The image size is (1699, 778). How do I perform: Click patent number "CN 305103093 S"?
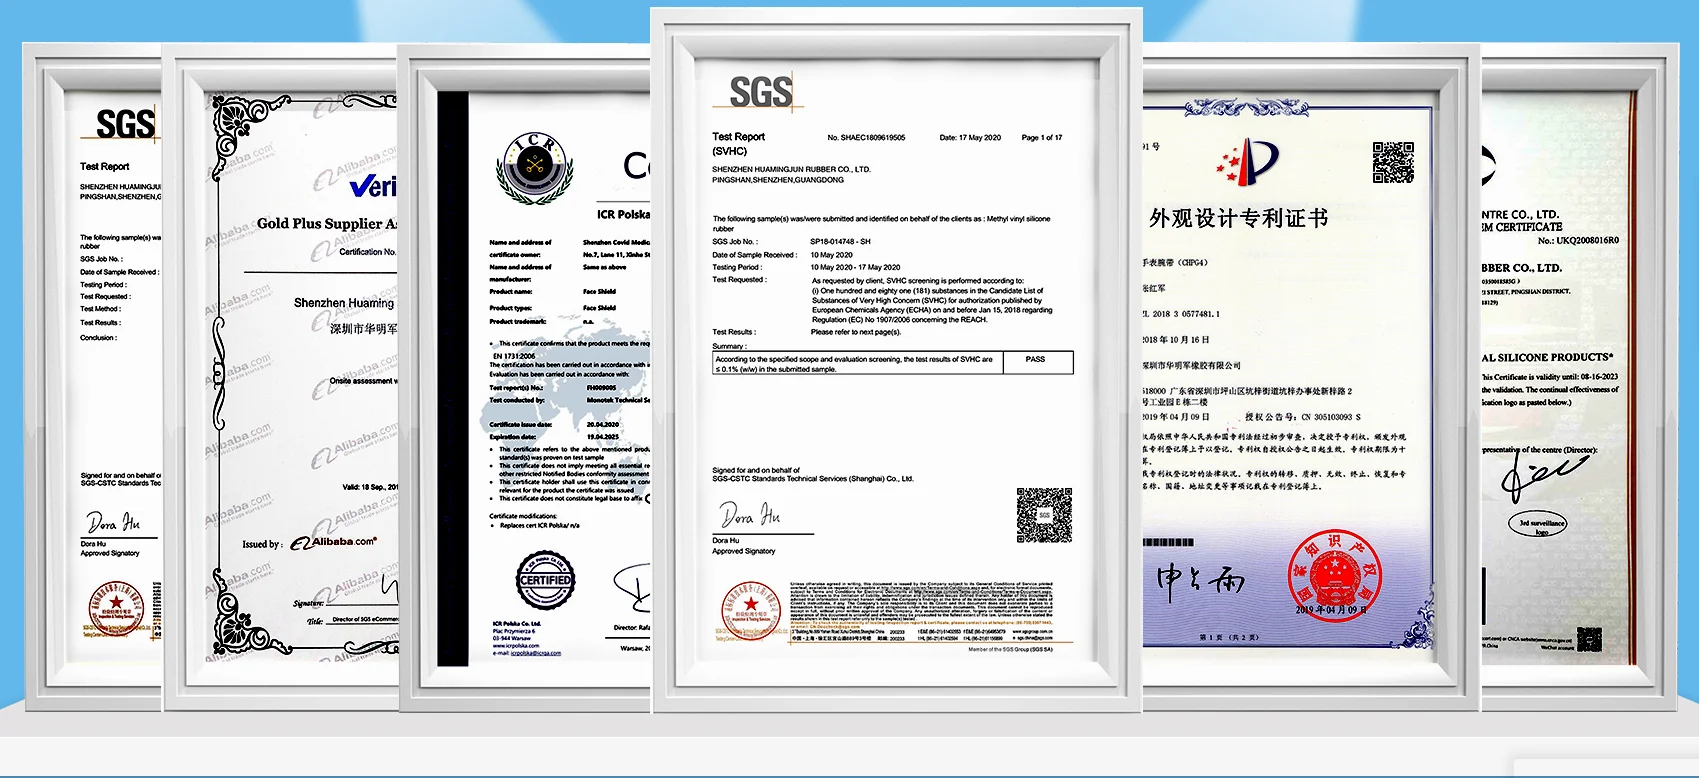1330,417
